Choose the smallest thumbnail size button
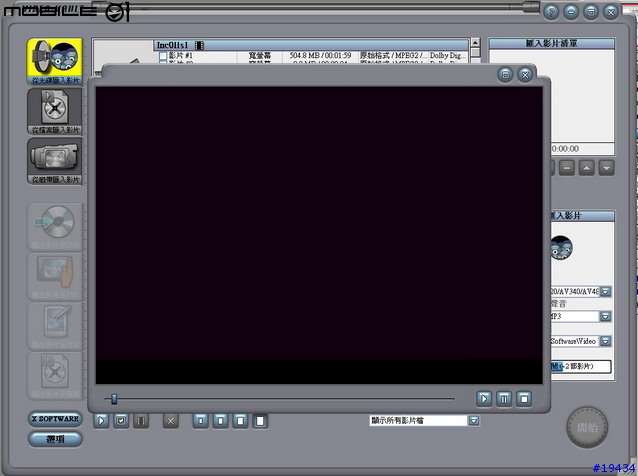This screenshot has height=476, width=638. pos(201,421)
